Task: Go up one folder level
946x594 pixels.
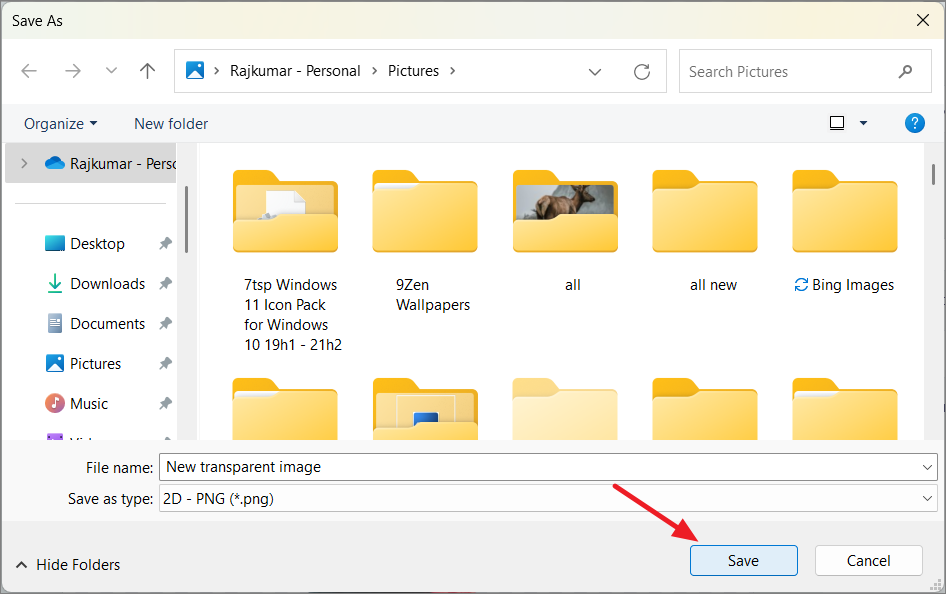Action: (x=147, y=71)
